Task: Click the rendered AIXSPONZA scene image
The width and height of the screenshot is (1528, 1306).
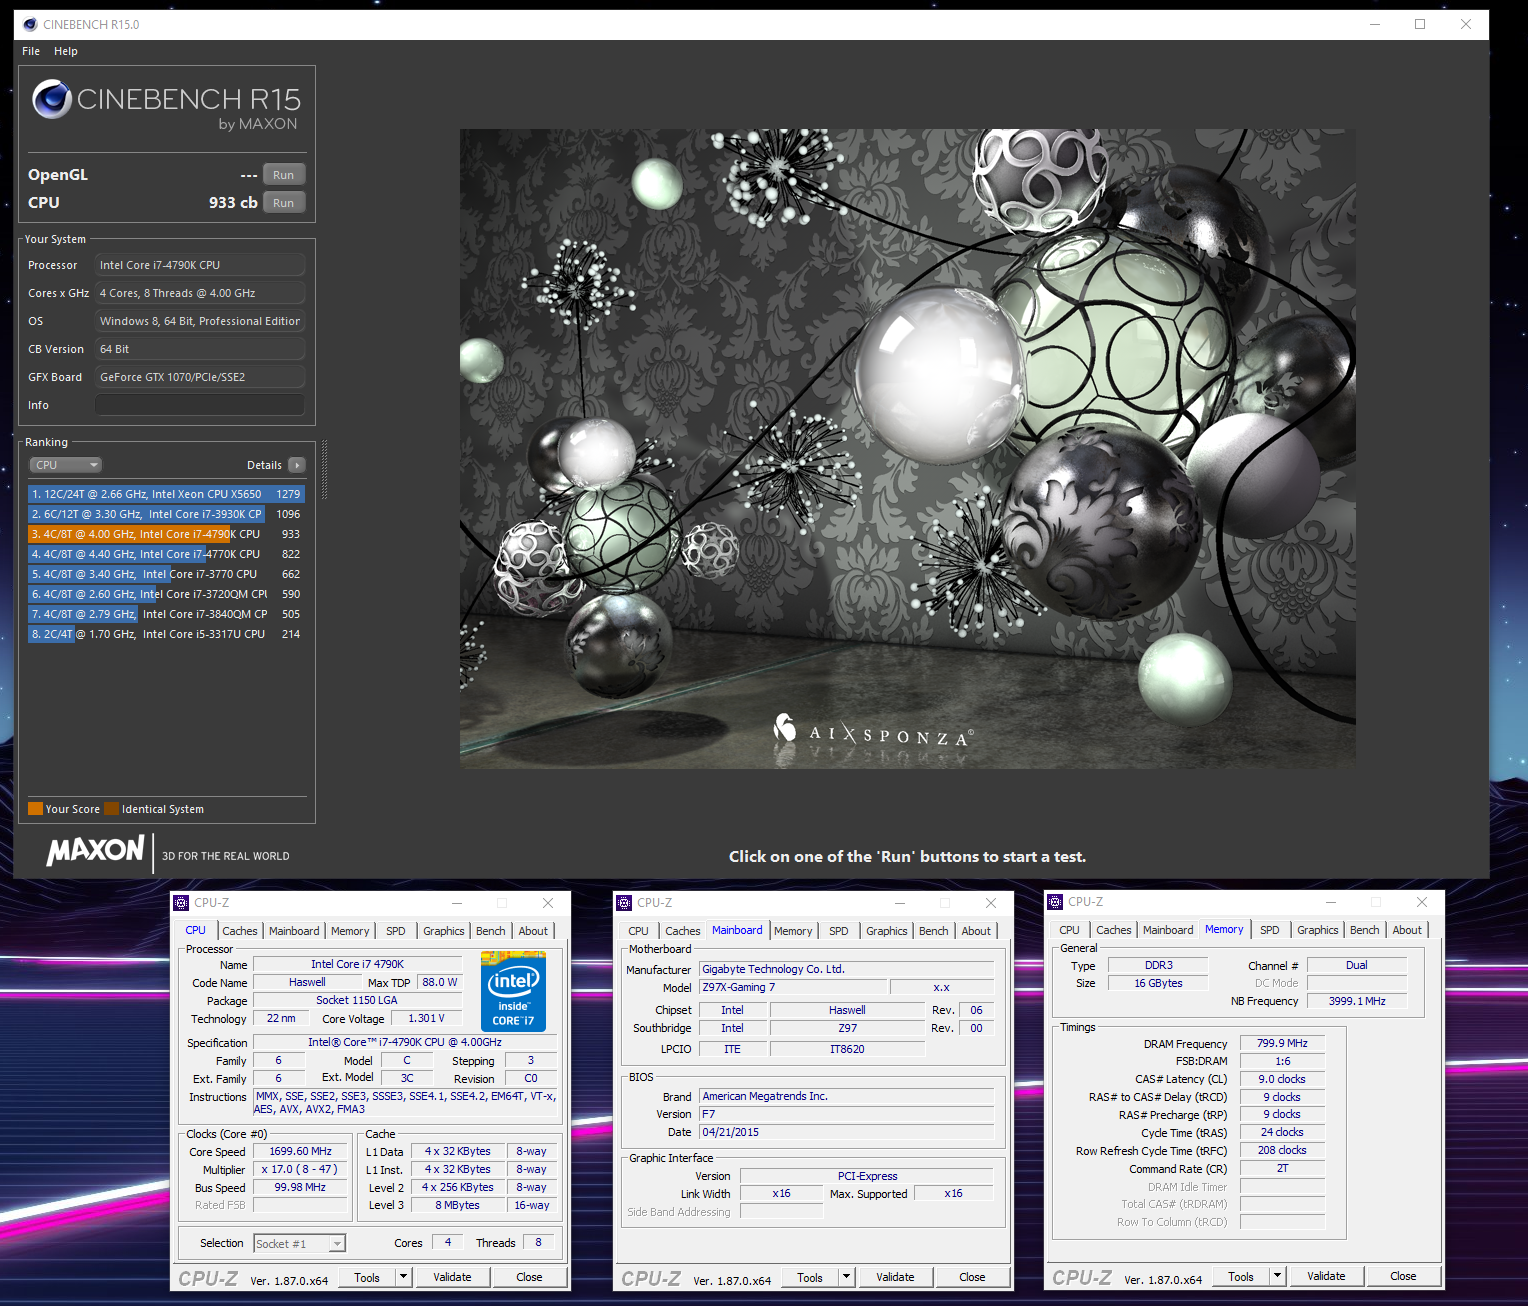Action: pyautogui.click(x=908, y=449)
